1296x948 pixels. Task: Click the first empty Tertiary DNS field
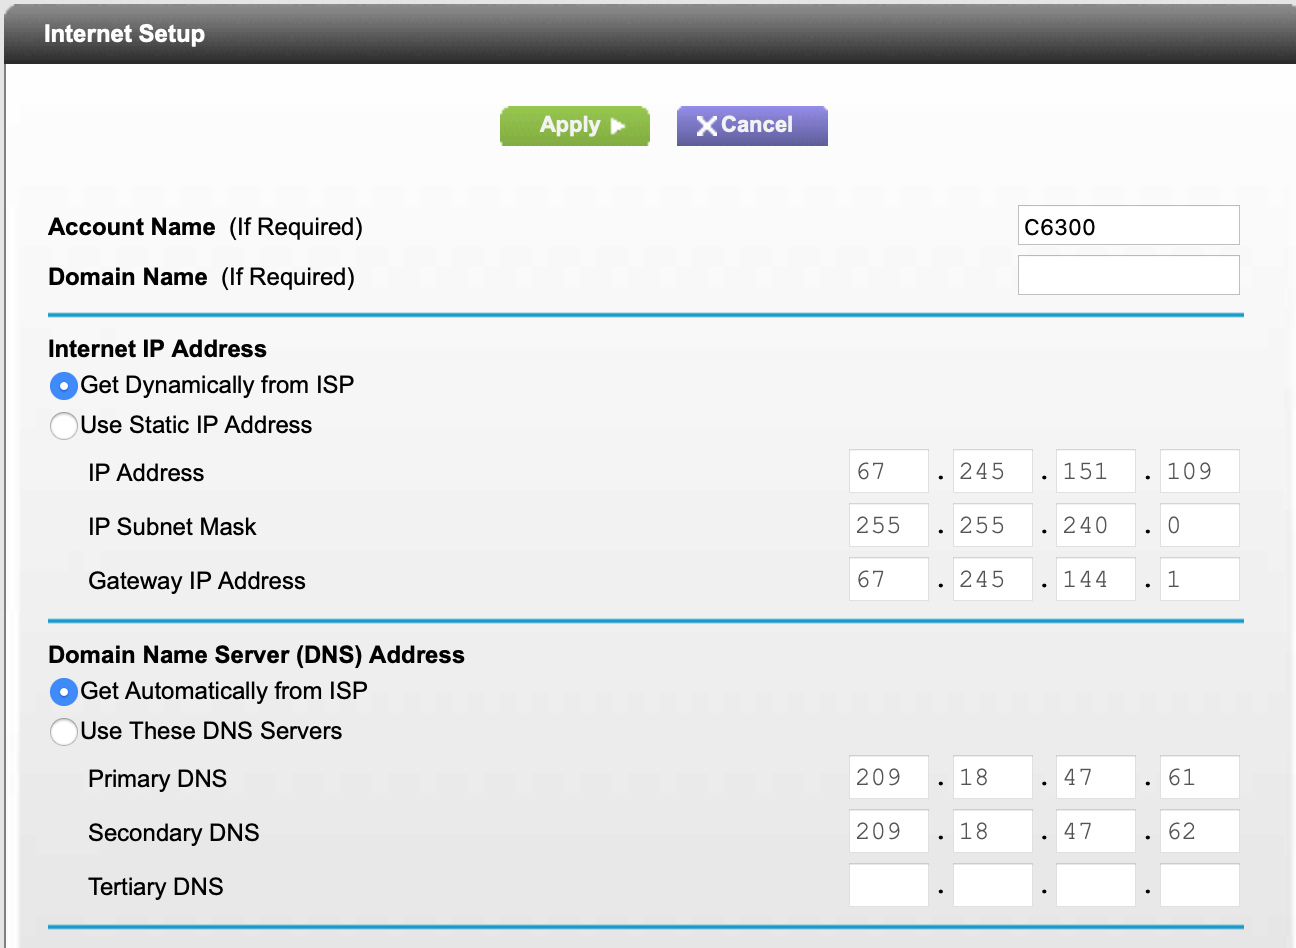tap(888, 884)
